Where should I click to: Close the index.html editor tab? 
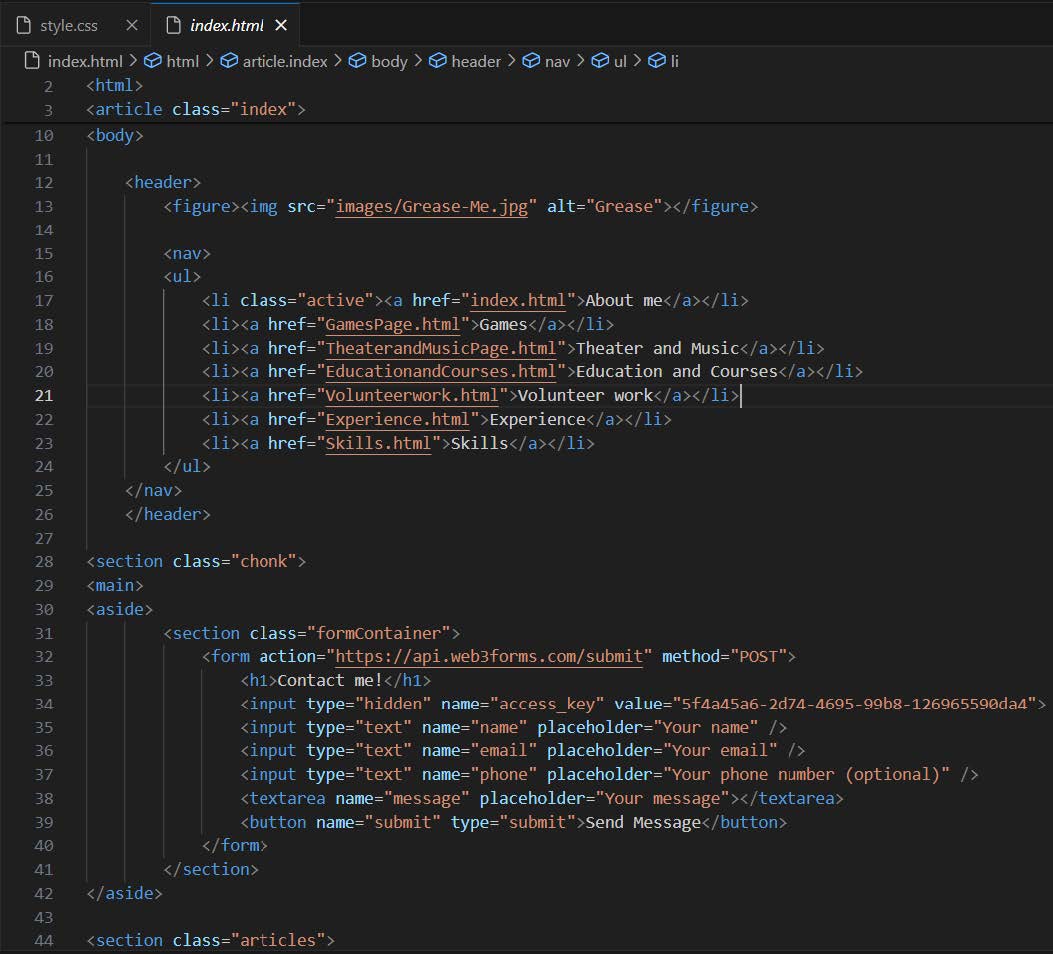pyautogui.click(x=281, y=25)
